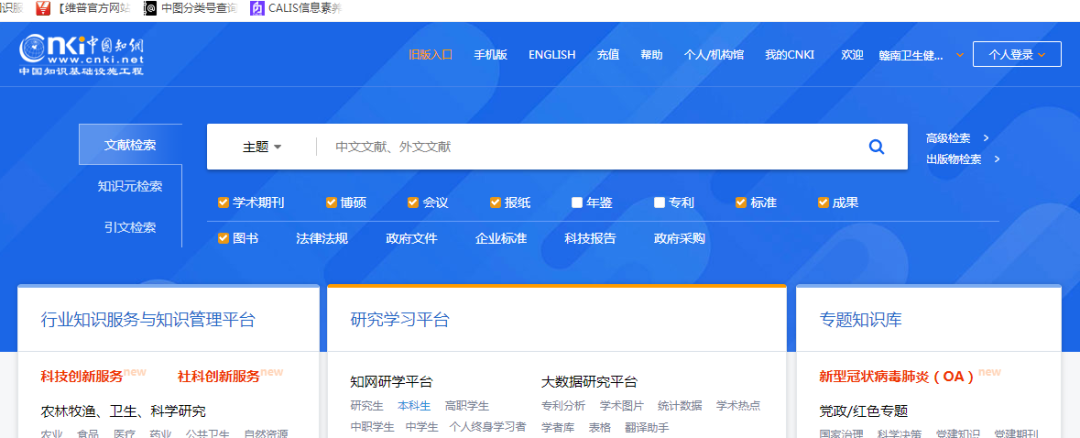The width and height of the screenshot is (1080, 438).
Task: Open the CALIS信息素养 bookmark
Action: coord(297,9)
